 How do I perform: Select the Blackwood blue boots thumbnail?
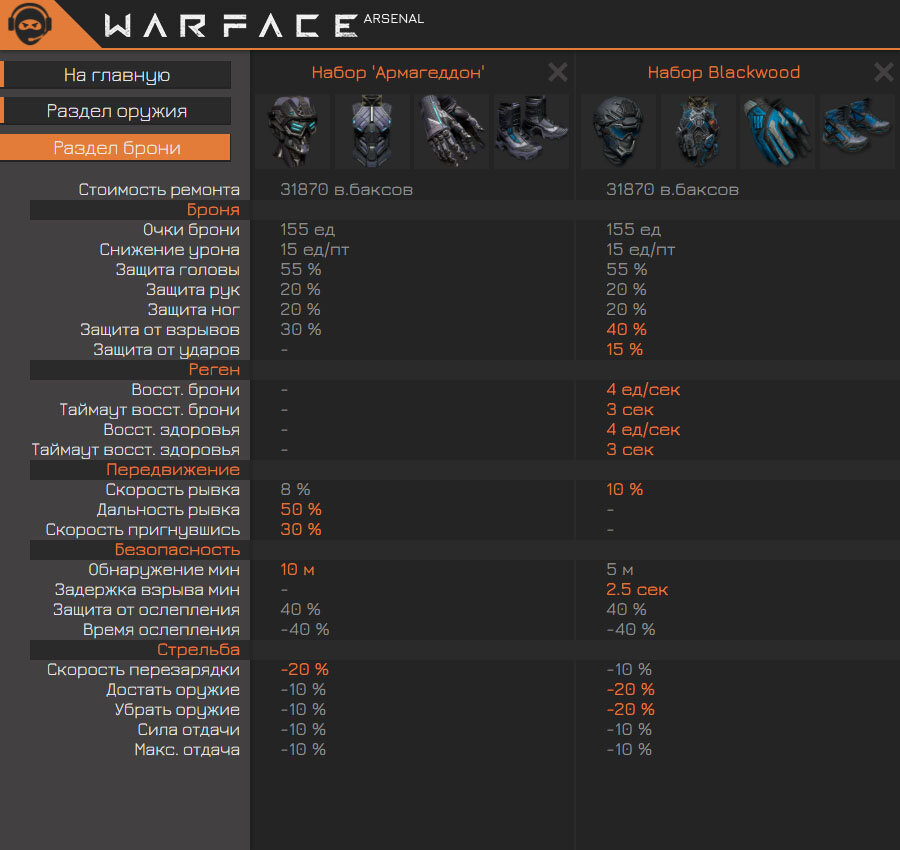(858, 131)
